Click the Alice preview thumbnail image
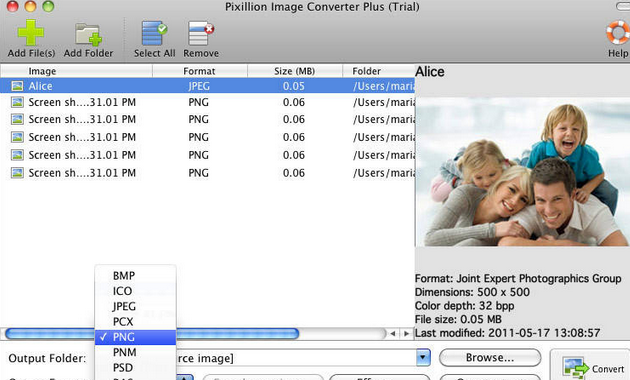Screen dimensions: 630x380 coord(522,172)
